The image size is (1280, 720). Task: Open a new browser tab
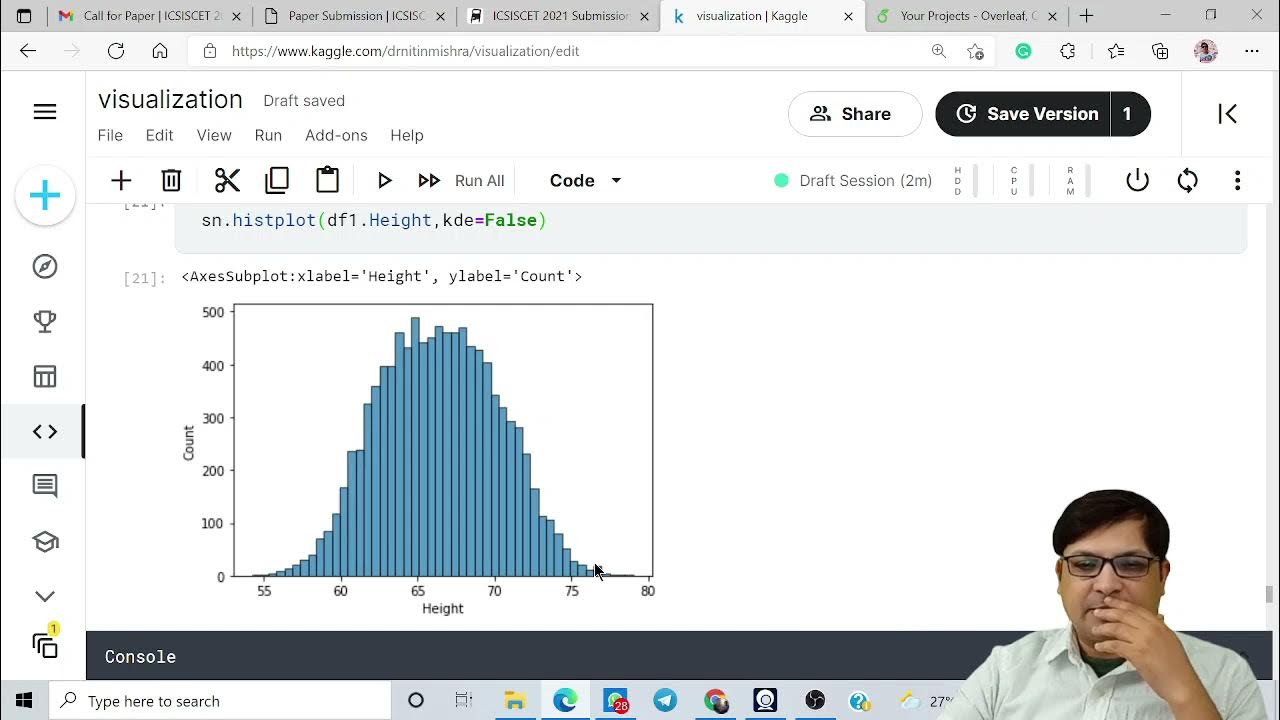pyautogui.click(x=1086, y=16)
